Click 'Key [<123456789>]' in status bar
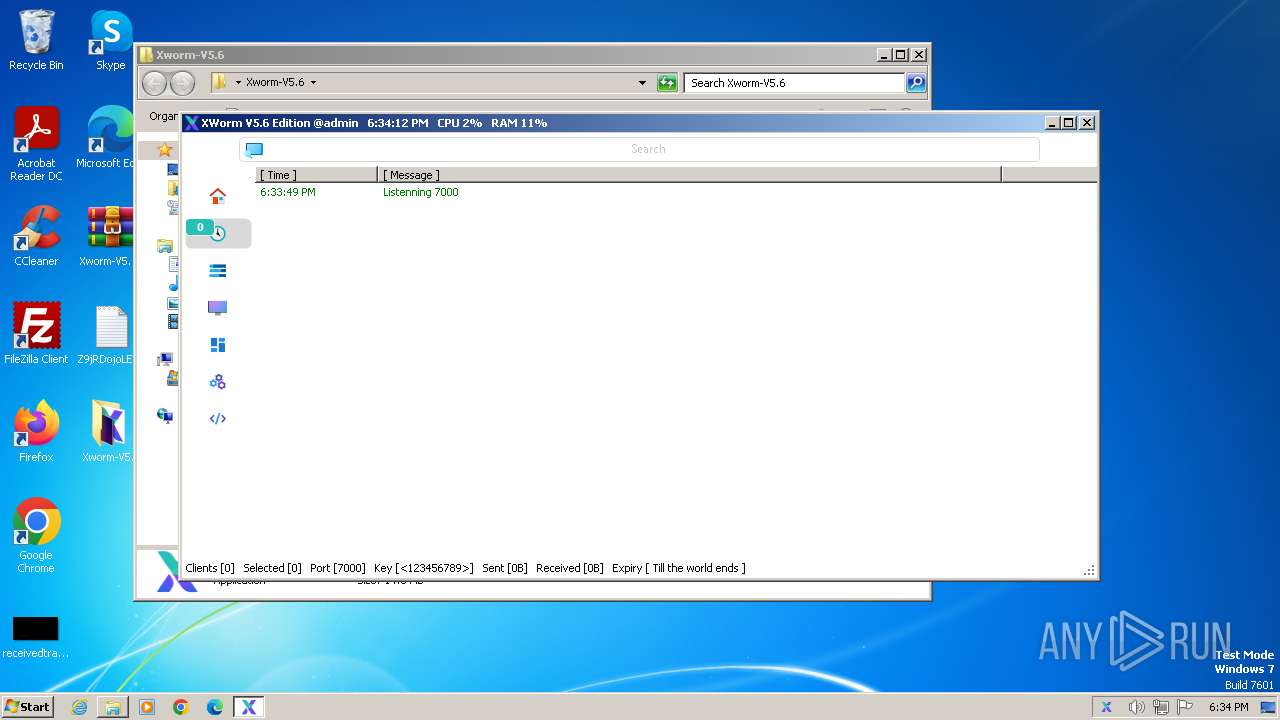This screenshot has width=1280, height=720. [x=424, y=568]
